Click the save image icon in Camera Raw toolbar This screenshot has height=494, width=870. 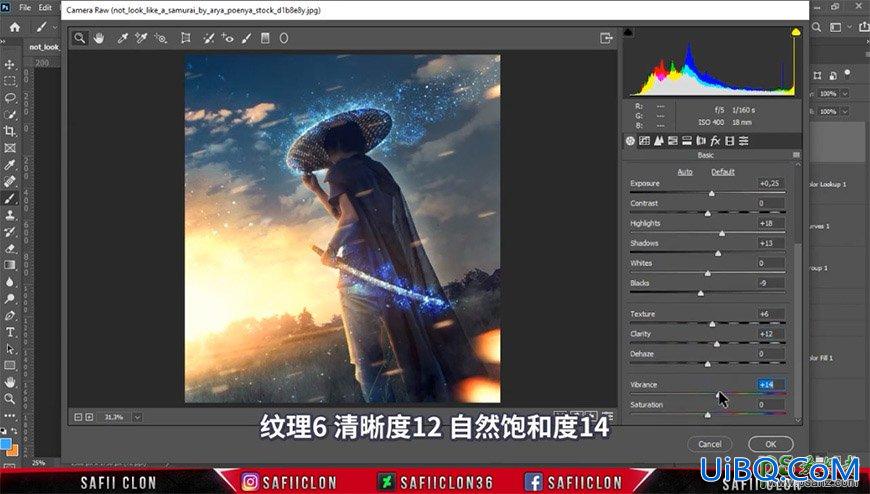pos(606,38)
